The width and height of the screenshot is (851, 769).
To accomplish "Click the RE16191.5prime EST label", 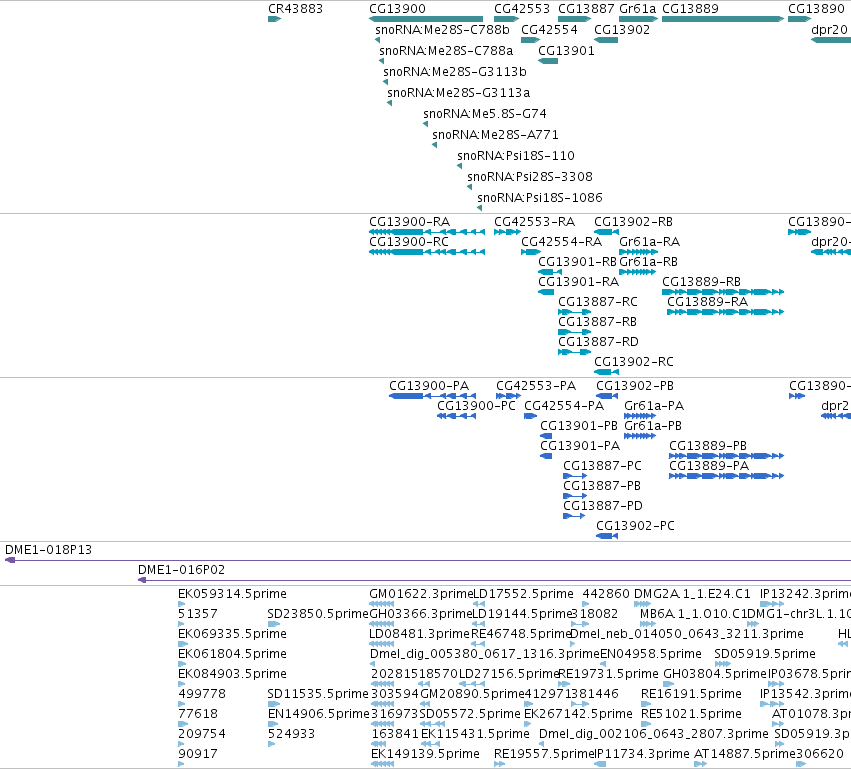I will pos(691,694).
